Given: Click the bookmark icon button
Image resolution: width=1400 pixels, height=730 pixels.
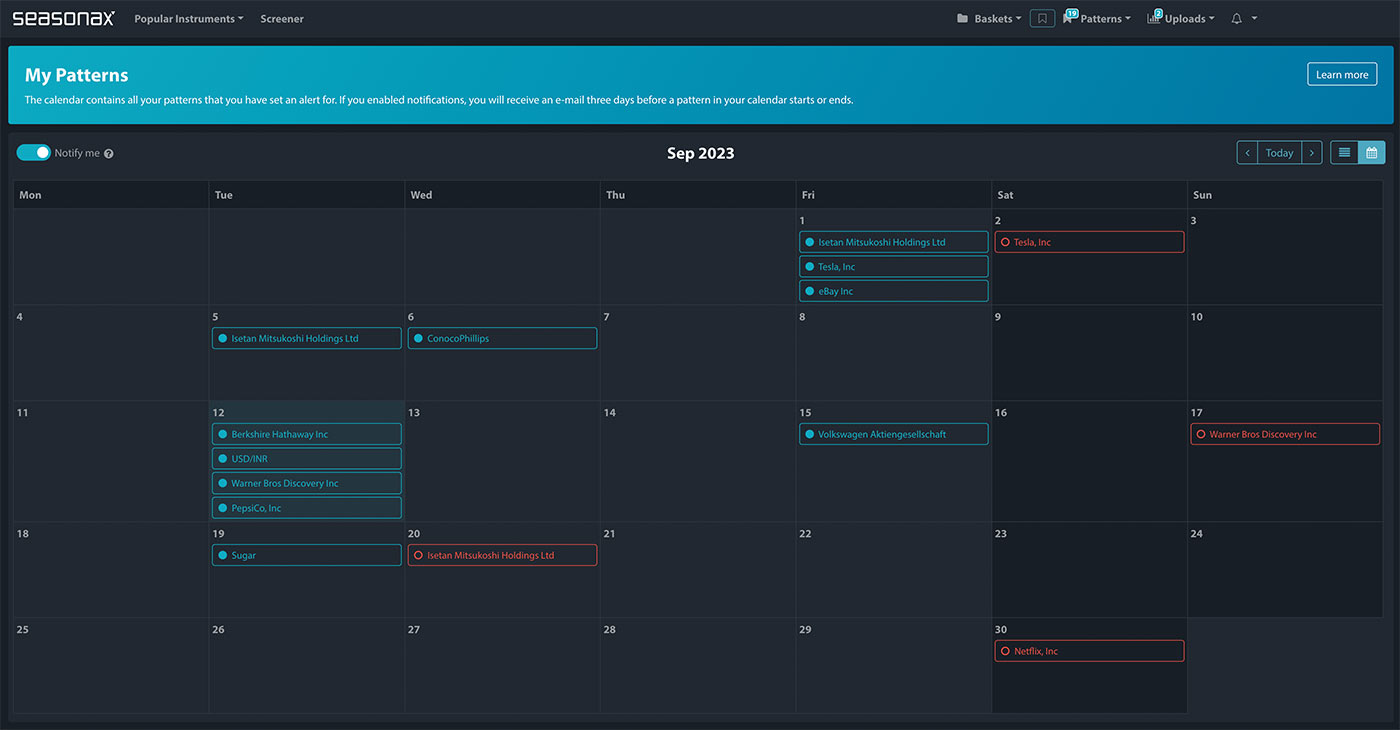Looking at the screenshot, I should click(1042, 19).
